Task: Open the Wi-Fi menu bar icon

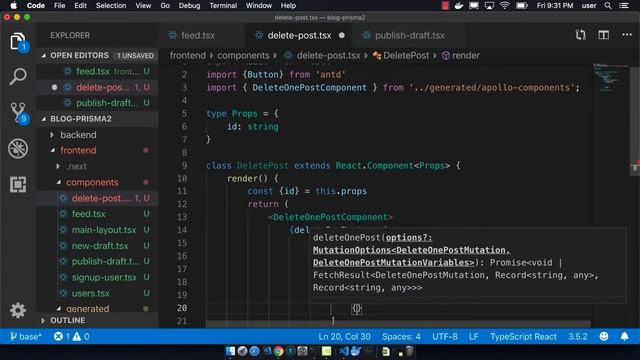Action: [x=504, y=6]
